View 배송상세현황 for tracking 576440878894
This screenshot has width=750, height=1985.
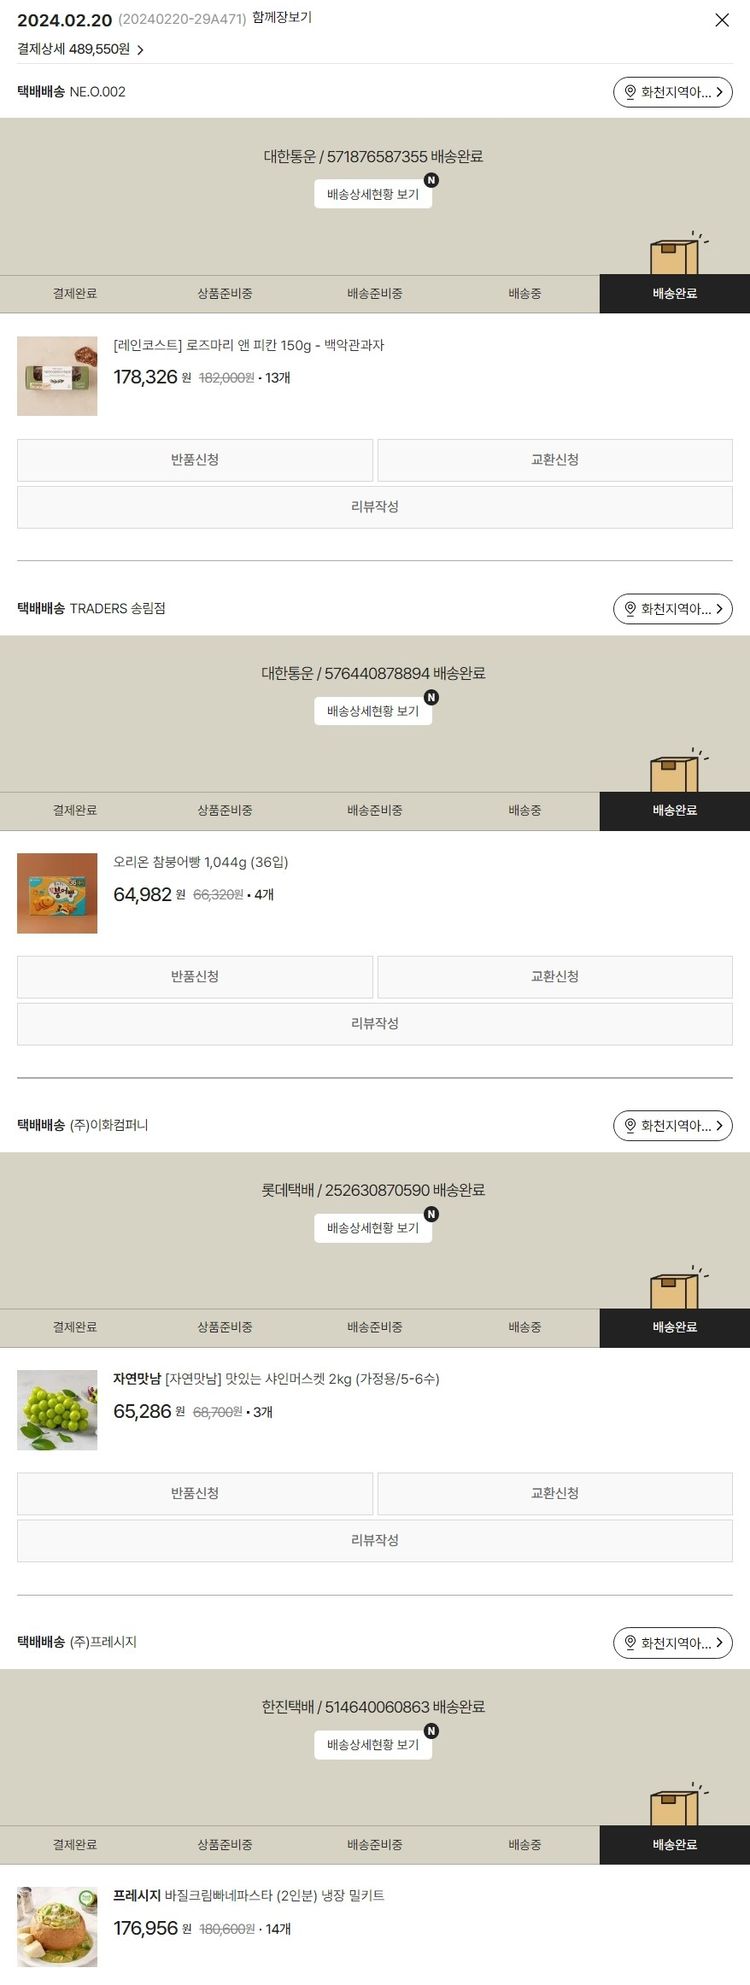tap(373, 711)
